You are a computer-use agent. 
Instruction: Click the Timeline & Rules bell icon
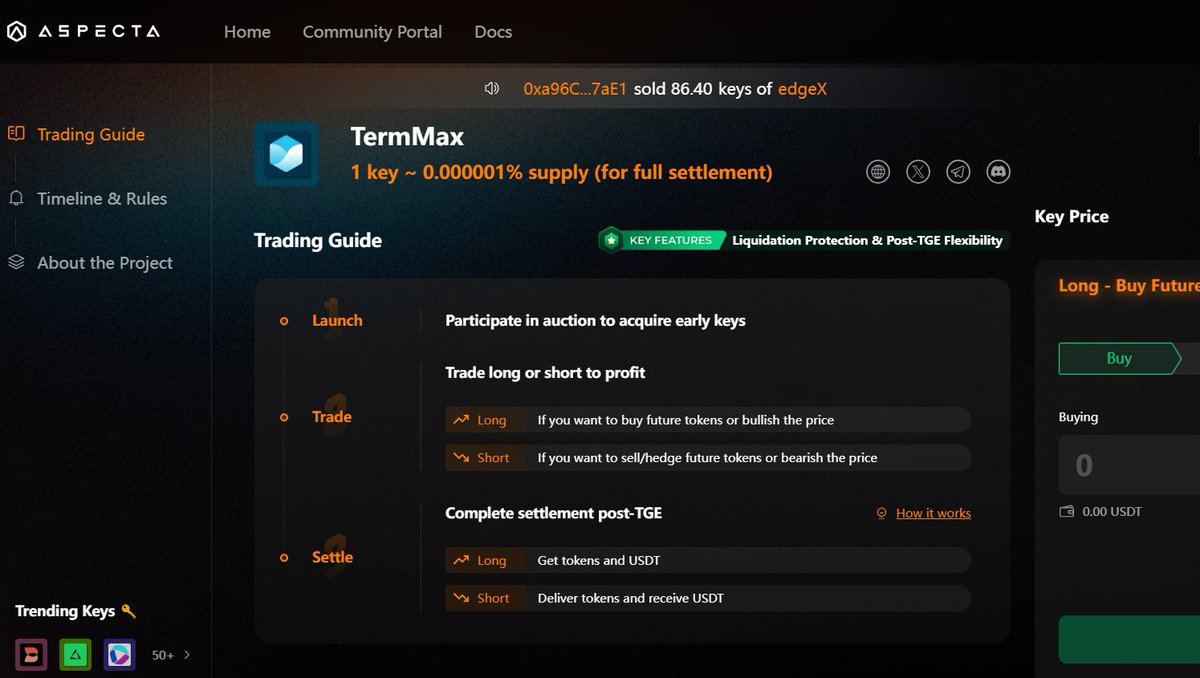16,198
